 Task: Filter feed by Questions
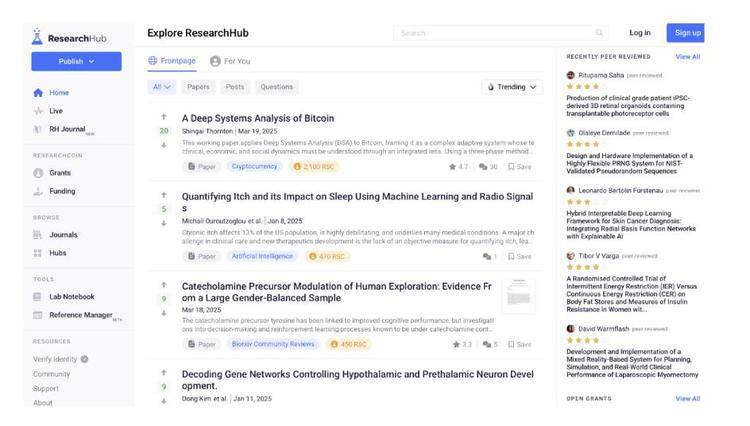pyautogui.click(x=276, y=87)
